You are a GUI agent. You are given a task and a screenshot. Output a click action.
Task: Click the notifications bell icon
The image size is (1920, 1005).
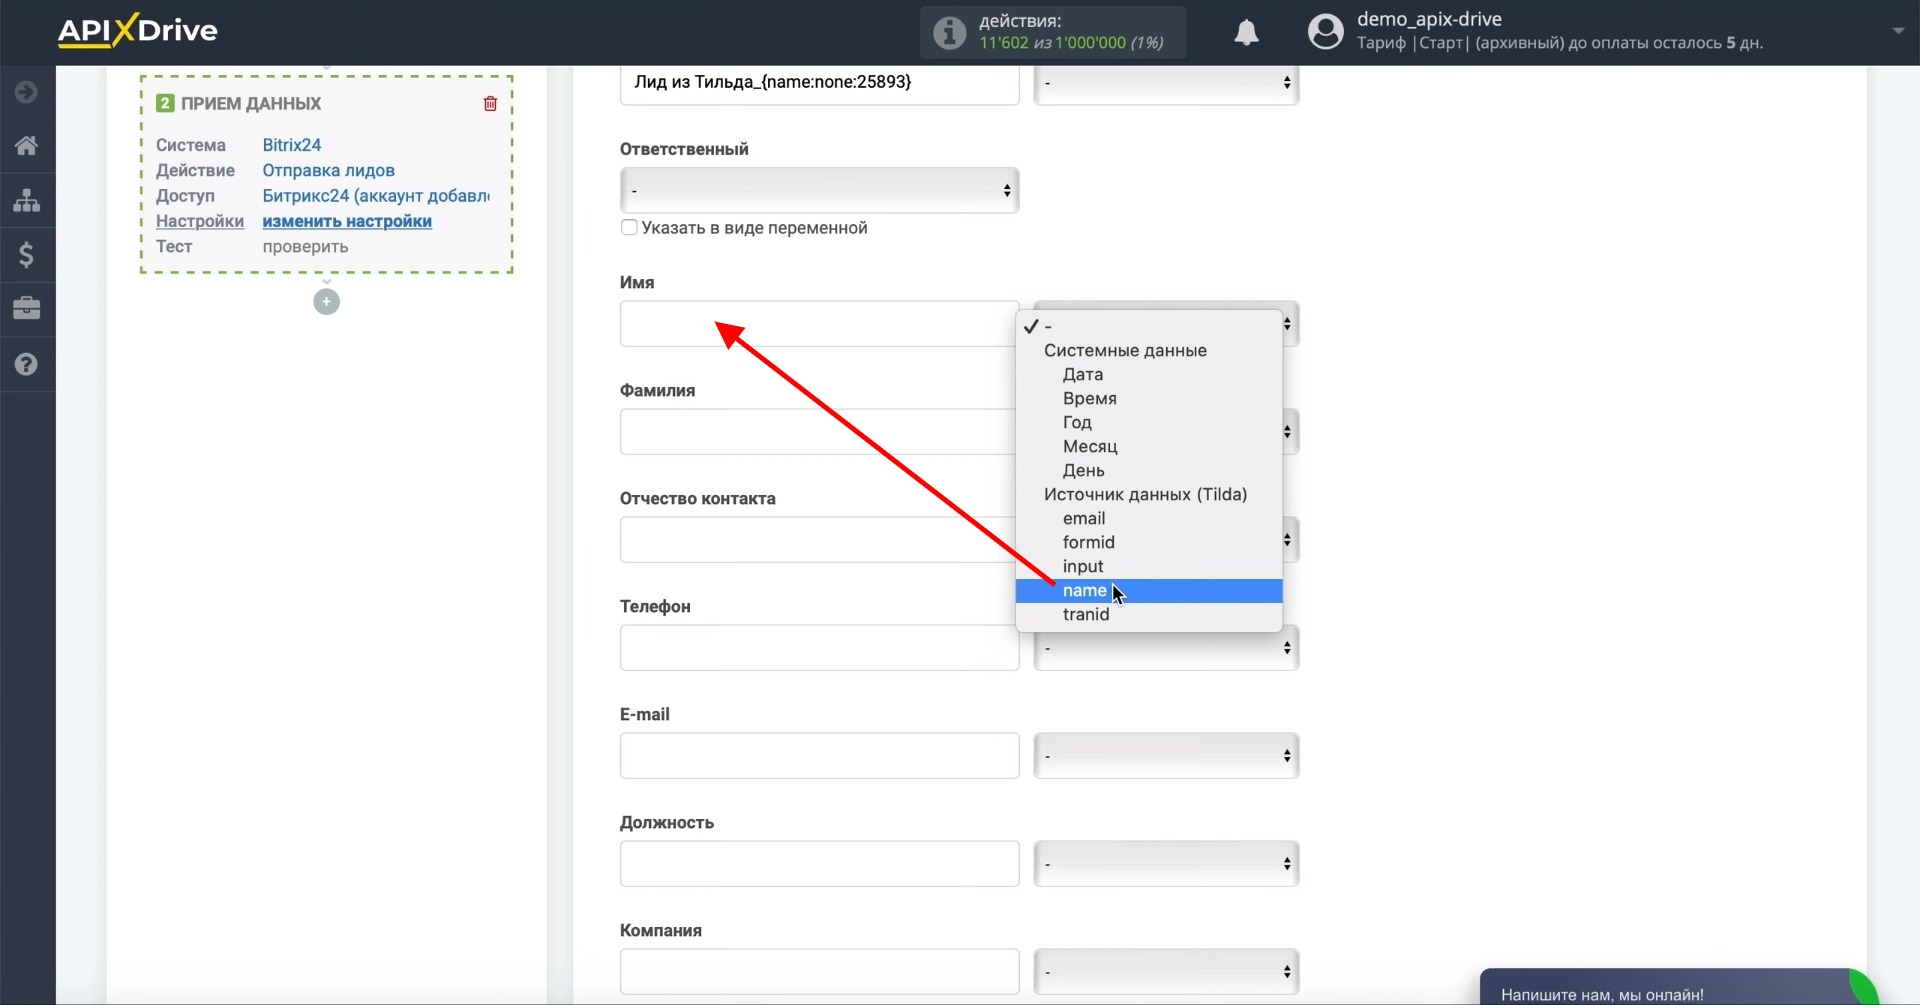tap(1246, 33)
